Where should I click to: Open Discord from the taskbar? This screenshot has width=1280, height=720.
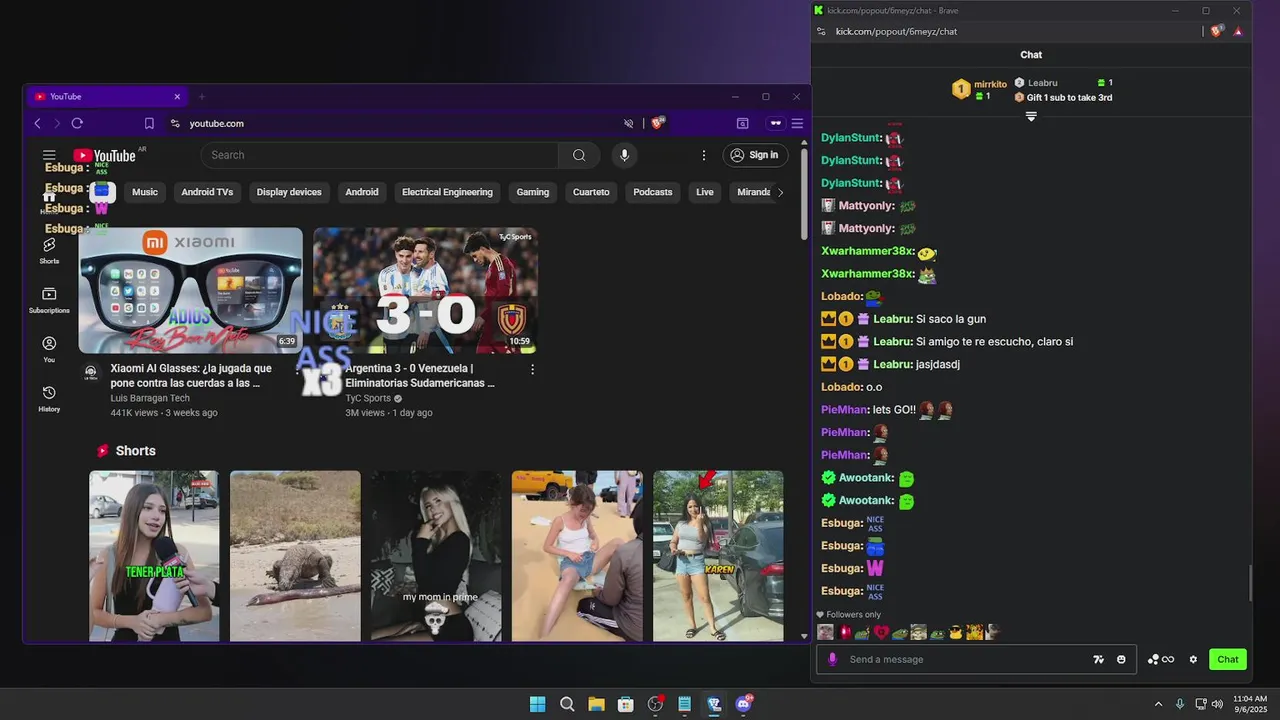pos(743,704)
